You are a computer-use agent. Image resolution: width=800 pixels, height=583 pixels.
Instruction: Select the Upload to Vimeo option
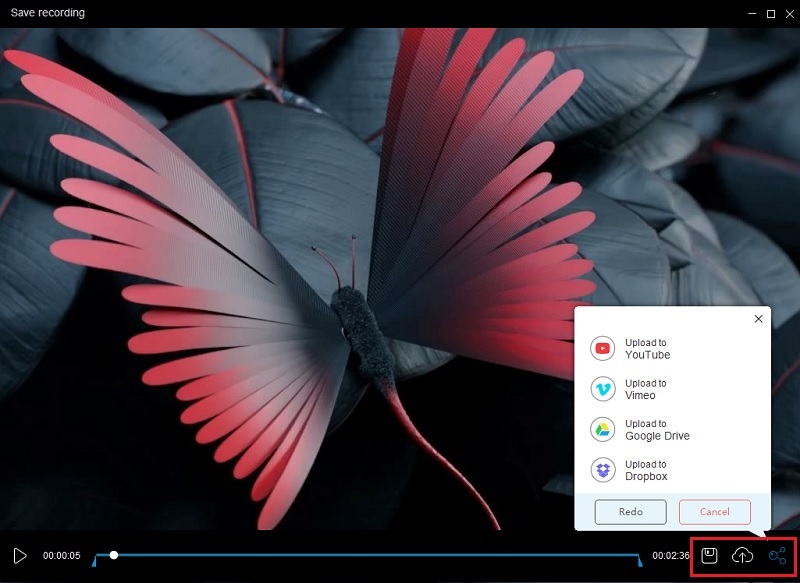(645, 388)
